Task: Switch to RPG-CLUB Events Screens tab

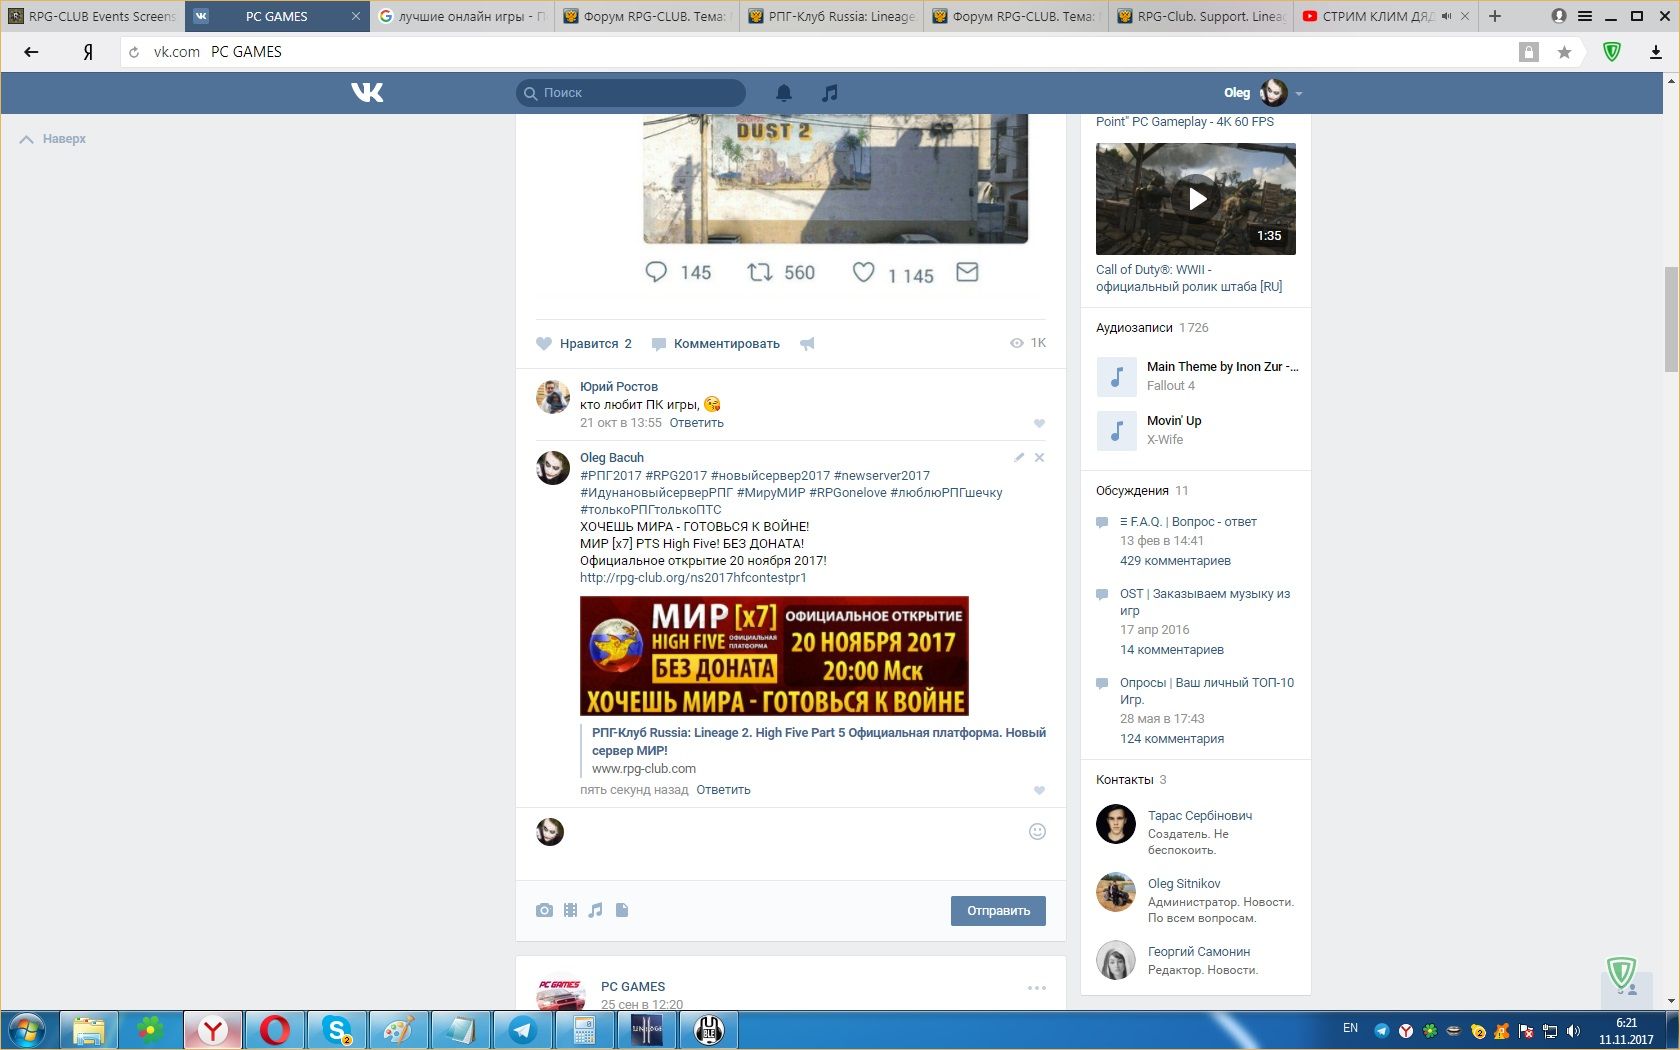Action: pos(92,16)
